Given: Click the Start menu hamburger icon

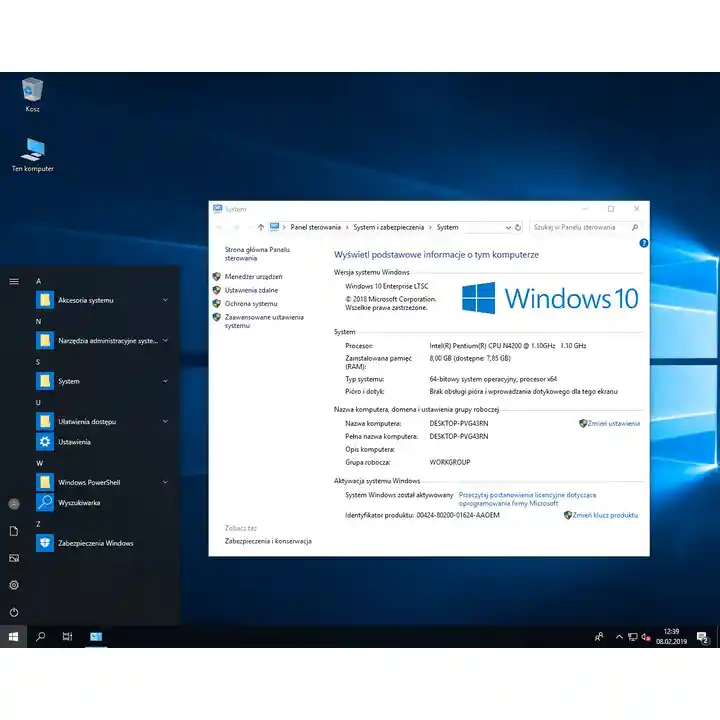Looking at the screenshot, I should [x=14, y=281].
